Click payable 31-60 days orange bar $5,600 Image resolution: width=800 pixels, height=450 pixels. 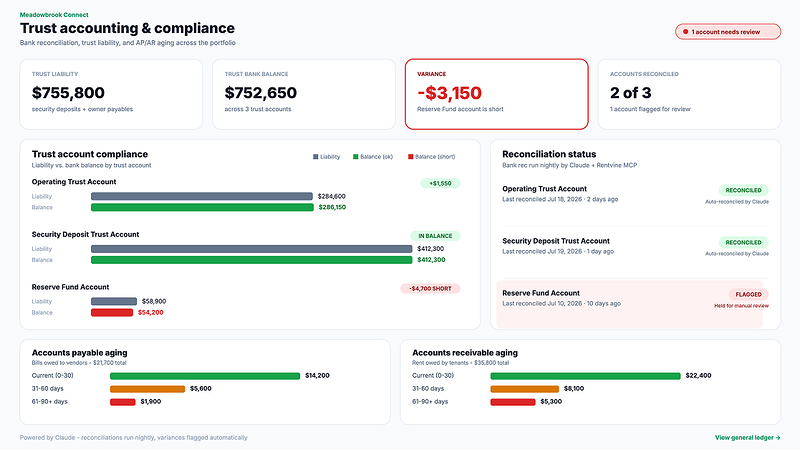coord(147,389)
